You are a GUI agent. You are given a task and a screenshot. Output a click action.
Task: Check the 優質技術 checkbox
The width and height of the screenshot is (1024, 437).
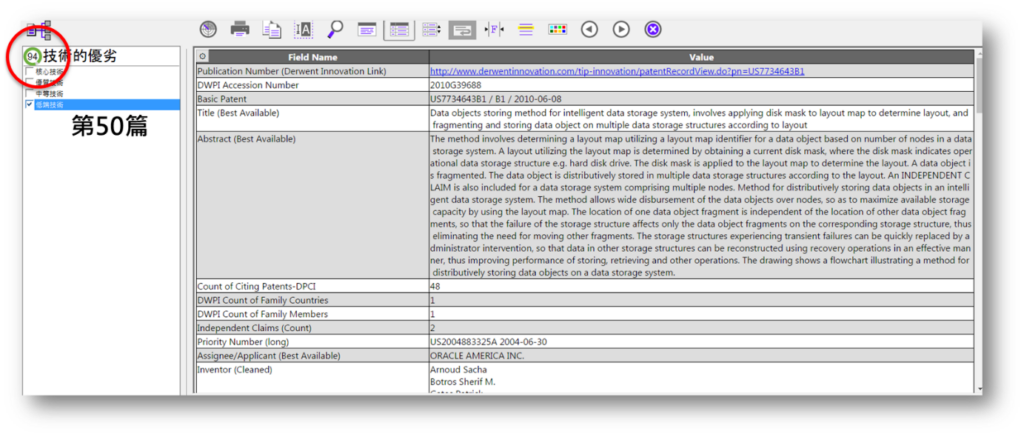(29, 82)
